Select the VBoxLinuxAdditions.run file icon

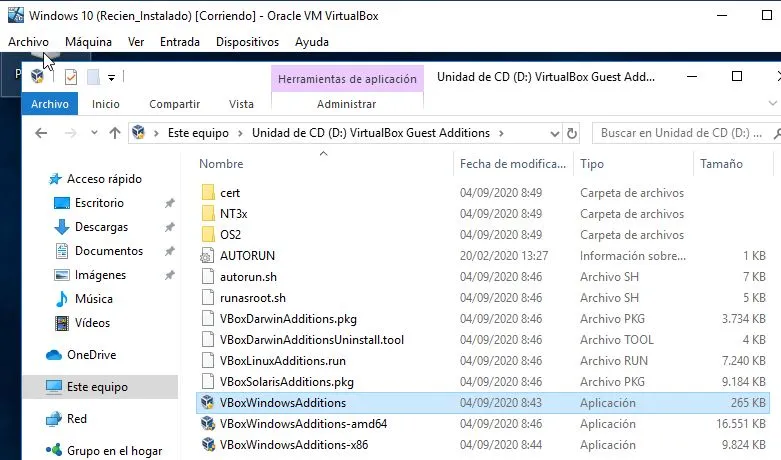(208, 360)
